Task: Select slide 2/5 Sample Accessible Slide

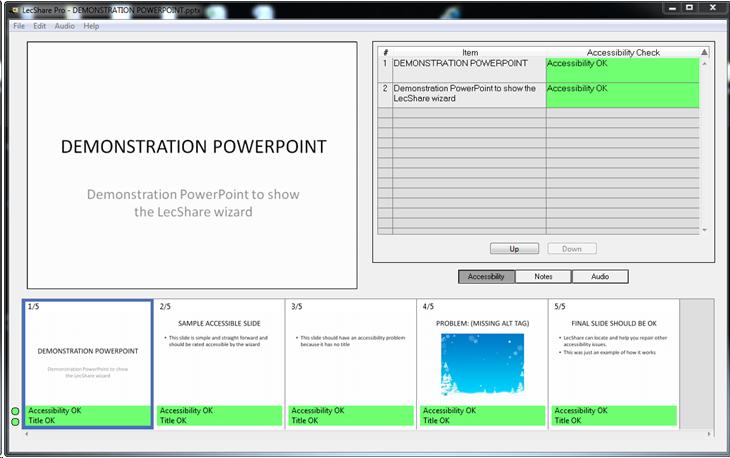Action: tap(219, 363)
